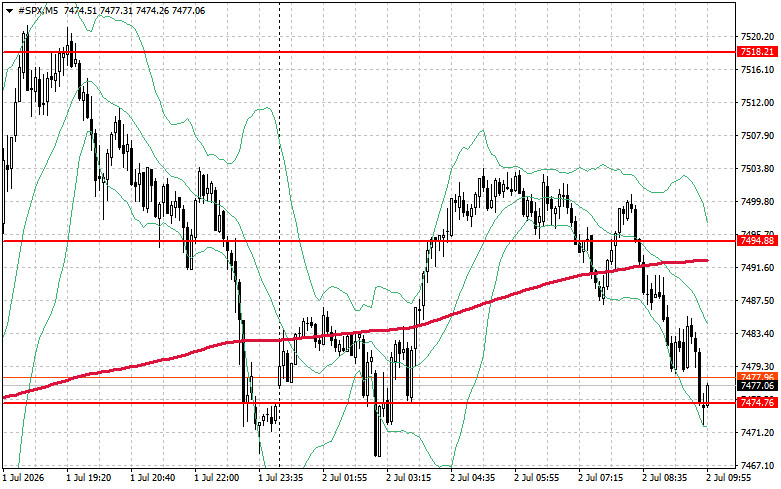
Task: Select the #SPX.M5 chart title text
Action: (x=39, y=10)
